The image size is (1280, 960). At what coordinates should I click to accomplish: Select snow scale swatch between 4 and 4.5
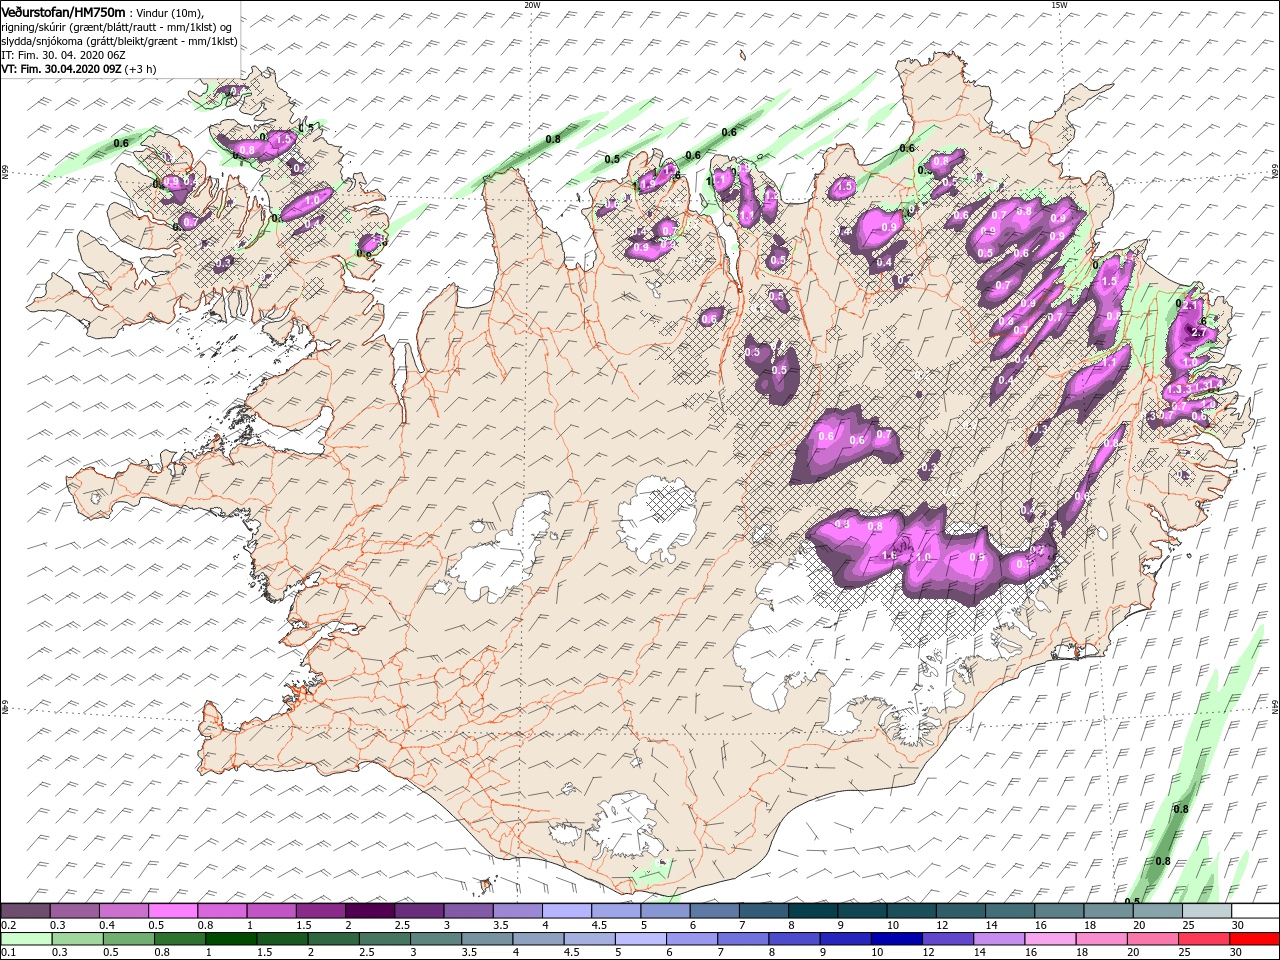coord(566,911)
